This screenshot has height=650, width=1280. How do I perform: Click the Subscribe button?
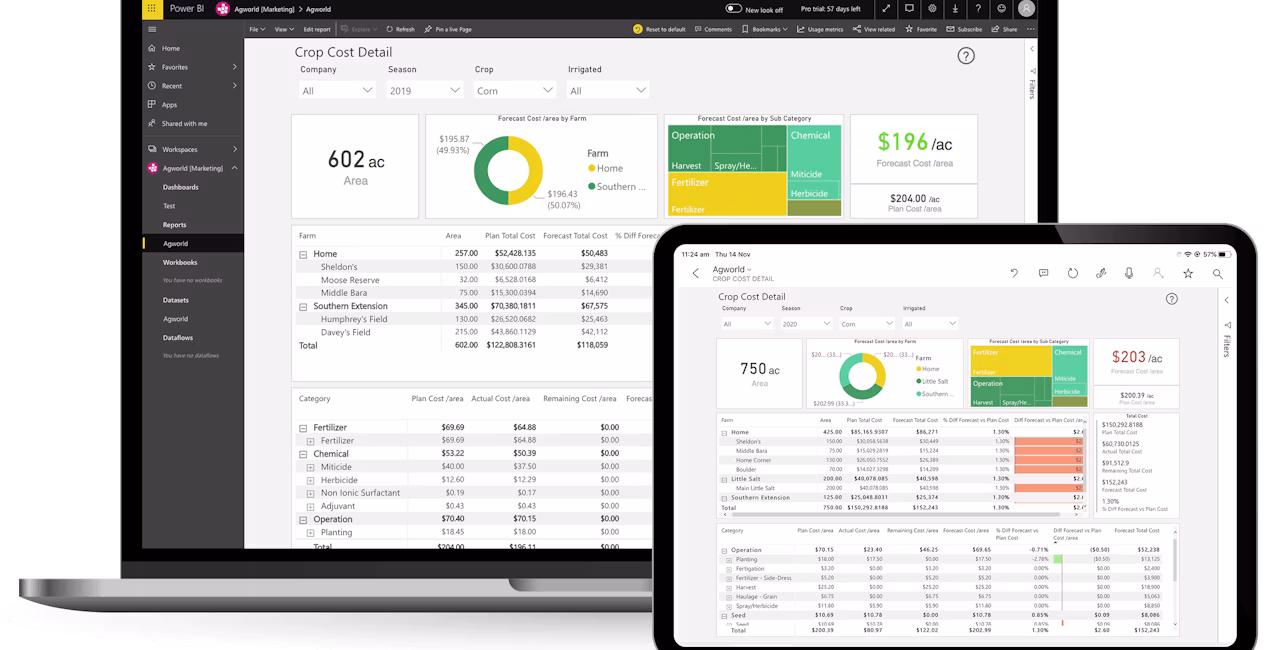click(x=965, y=29)
